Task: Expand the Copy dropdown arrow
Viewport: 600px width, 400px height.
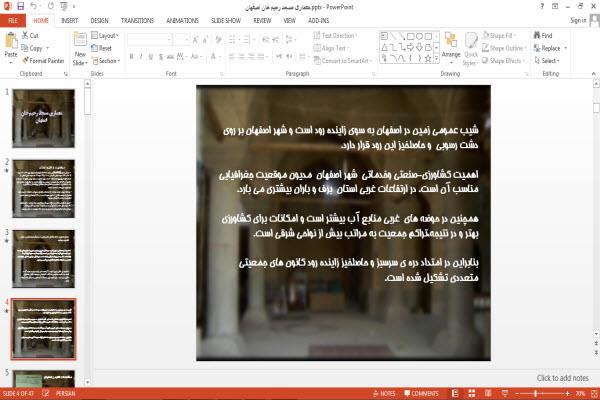Action: pyautogui.click(x=48, y=48)
